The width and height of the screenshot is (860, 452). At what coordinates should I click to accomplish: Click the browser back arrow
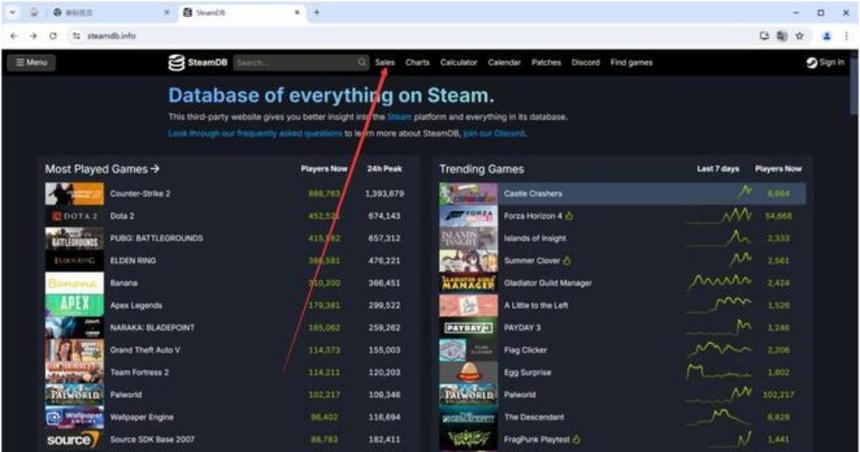(14, 36)
